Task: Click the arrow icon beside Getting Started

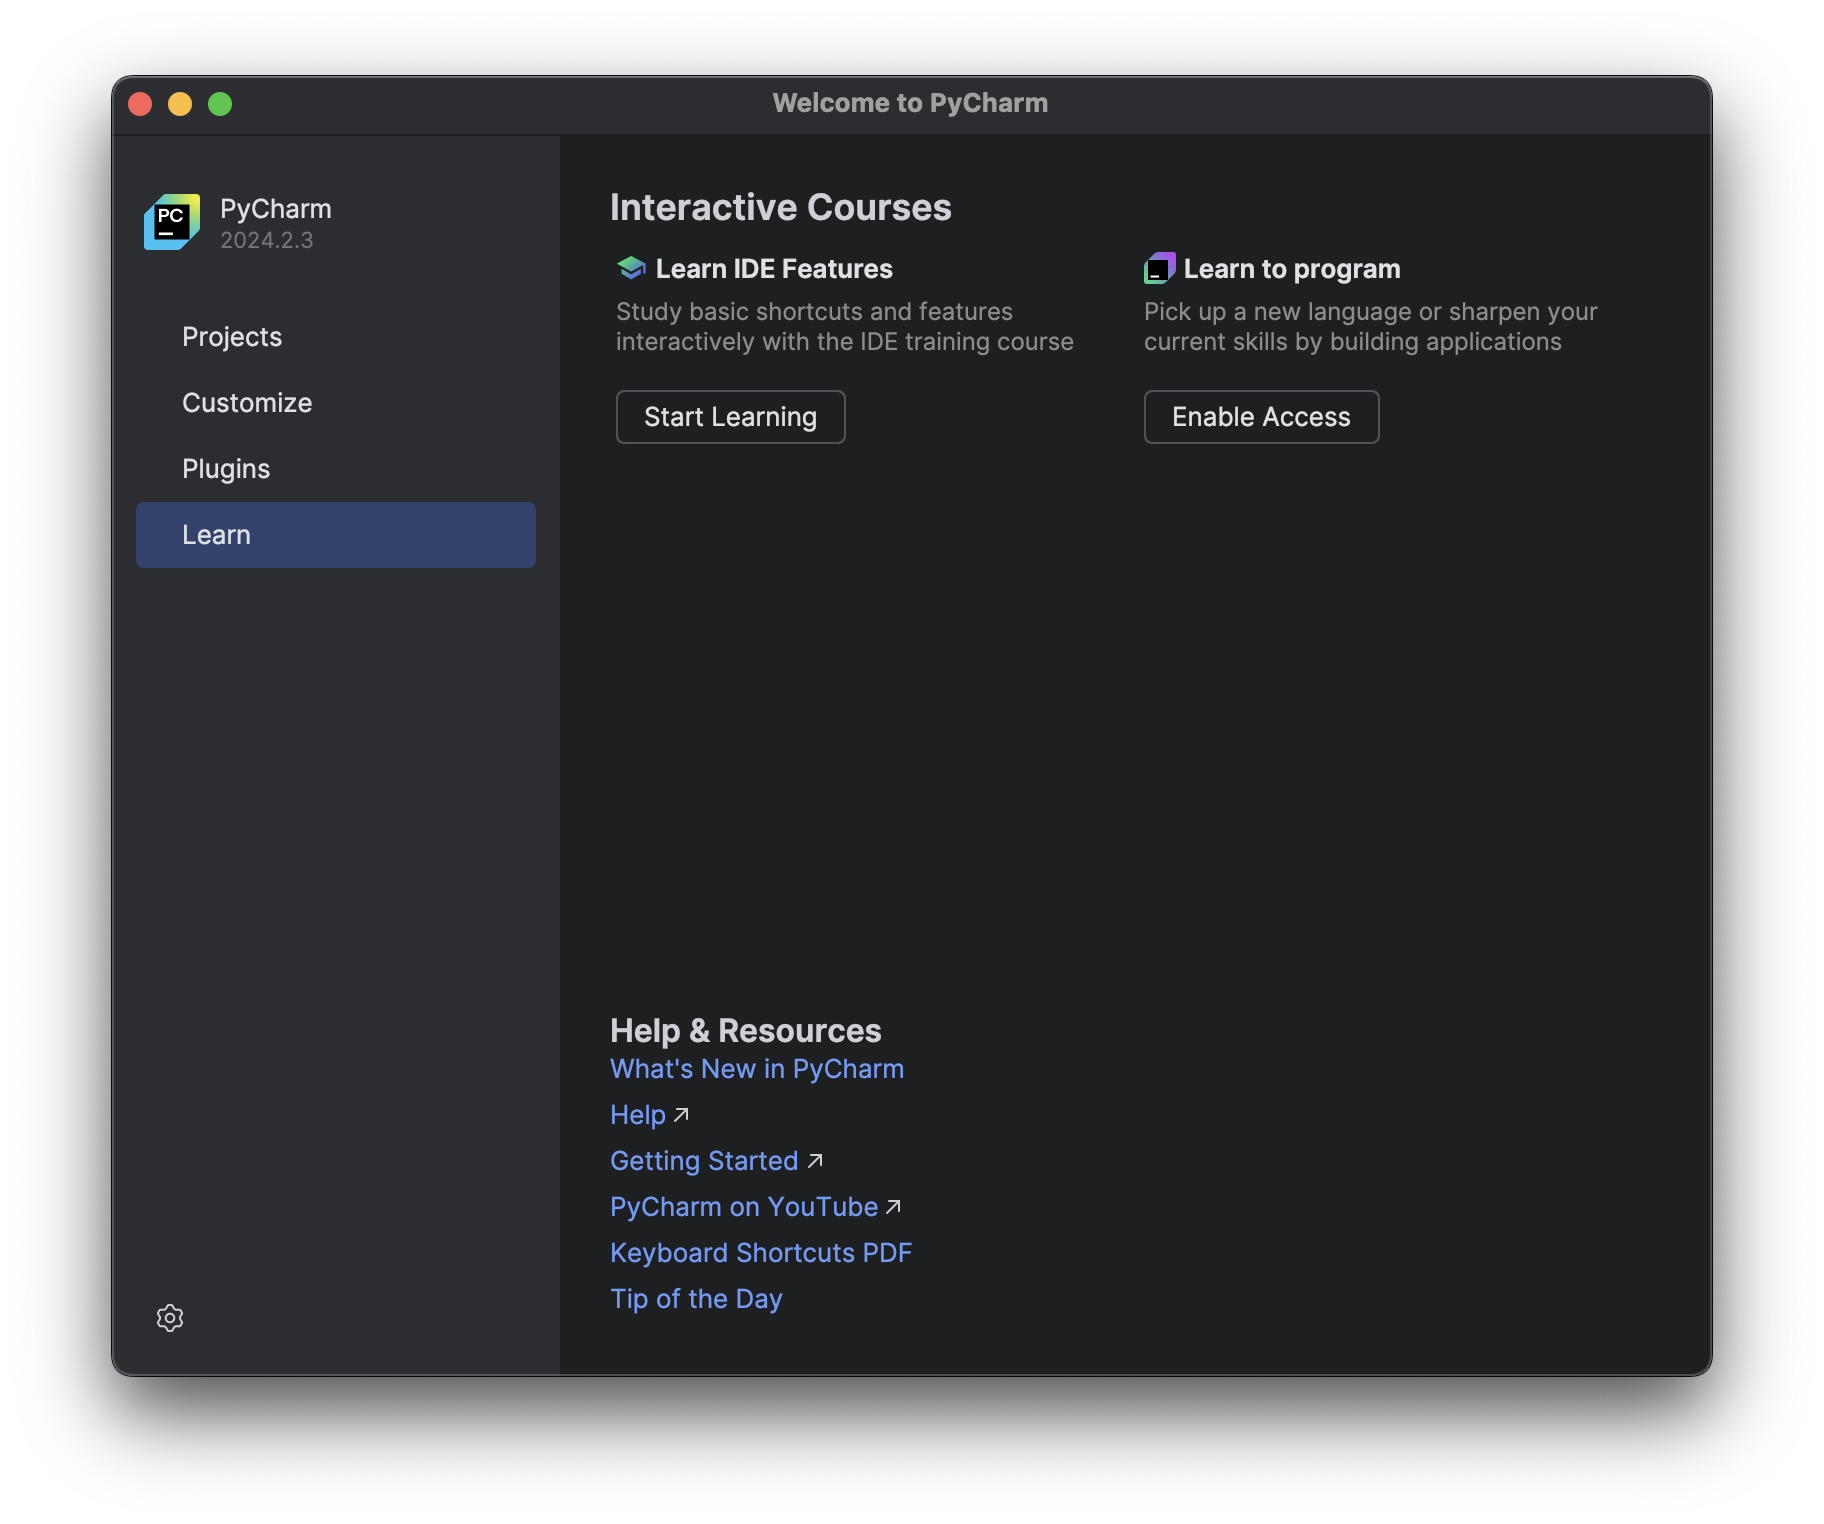Action: 815,1160
